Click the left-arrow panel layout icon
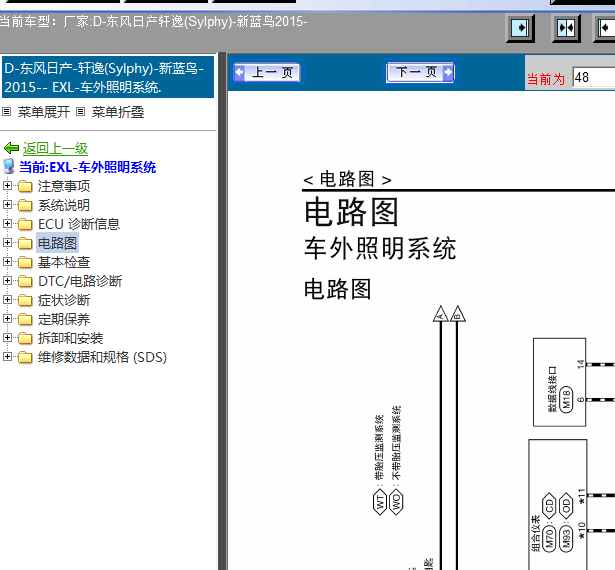The image size is (615, 570). [605, 28]
